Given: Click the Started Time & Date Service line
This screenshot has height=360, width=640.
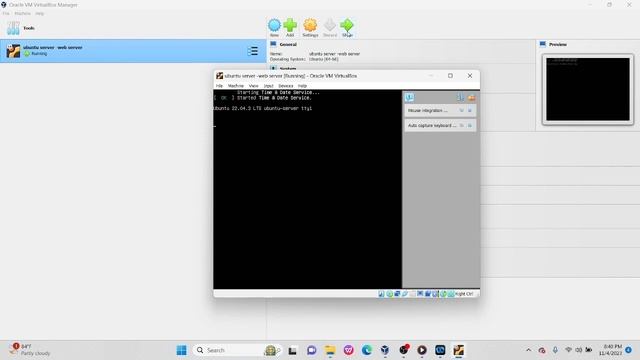Looking at the screenshot, I should pos(262,98).
